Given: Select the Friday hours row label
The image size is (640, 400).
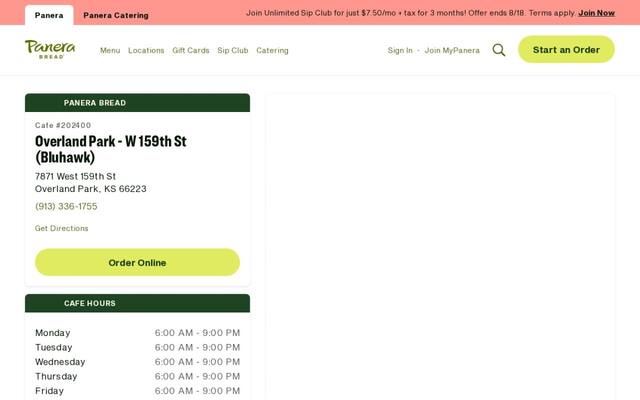Looking at the screenshot, I should (49, 391).
